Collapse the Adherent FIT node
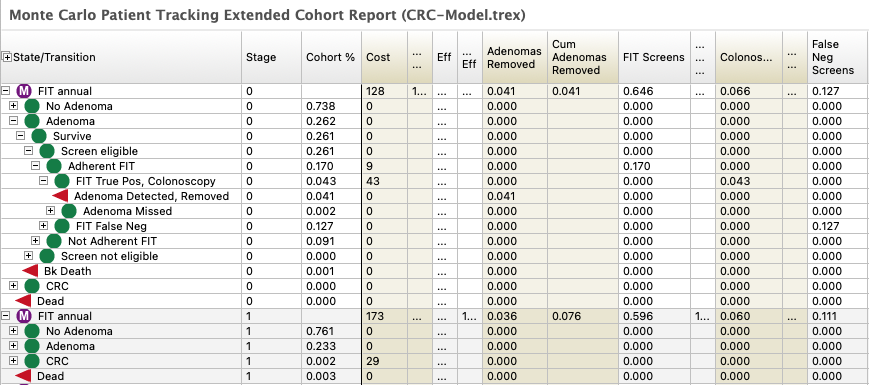 pos(35,166)
